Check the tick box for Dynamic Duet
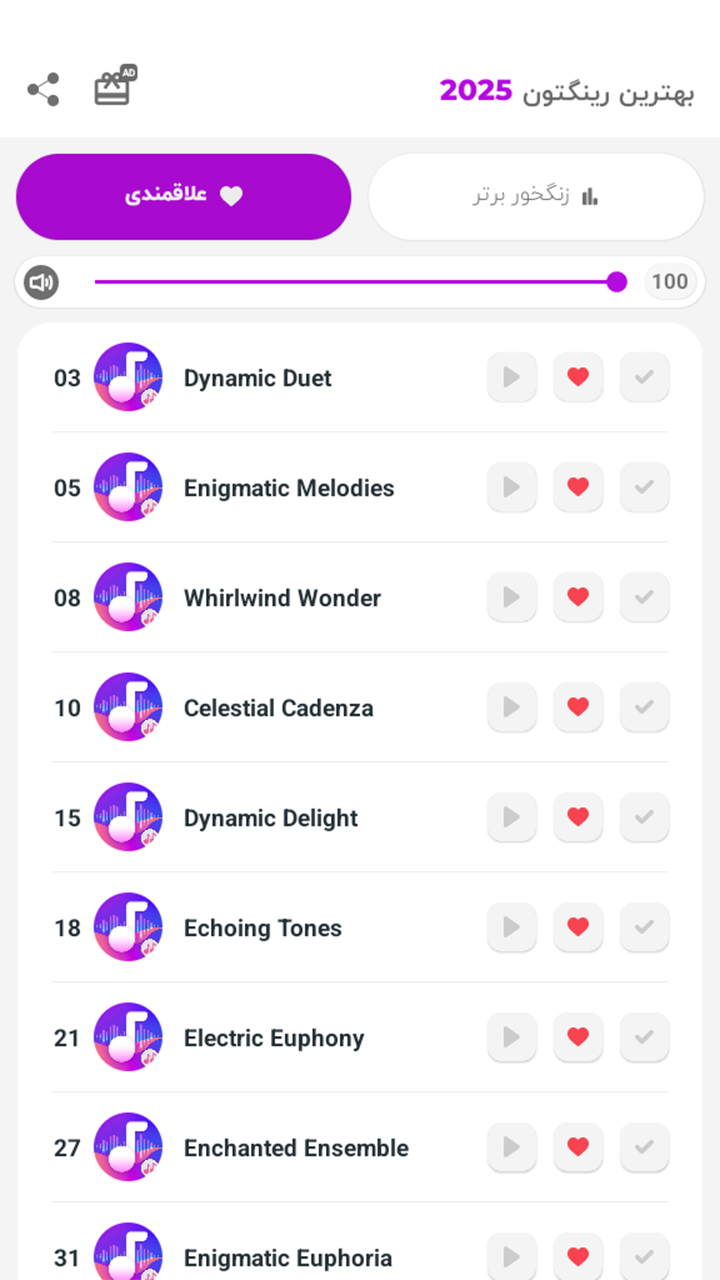Image resolution: width=720 pixels, height=1280 pixels. tap(644, 377)
